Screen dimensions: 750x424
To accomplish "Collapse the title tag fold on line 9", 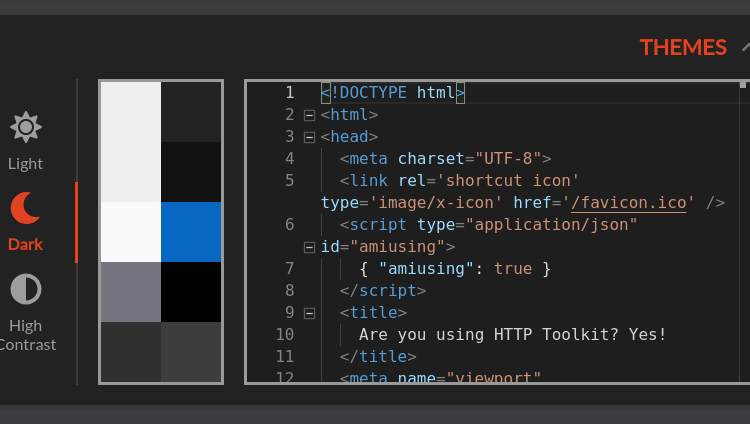I will point(309,313).
